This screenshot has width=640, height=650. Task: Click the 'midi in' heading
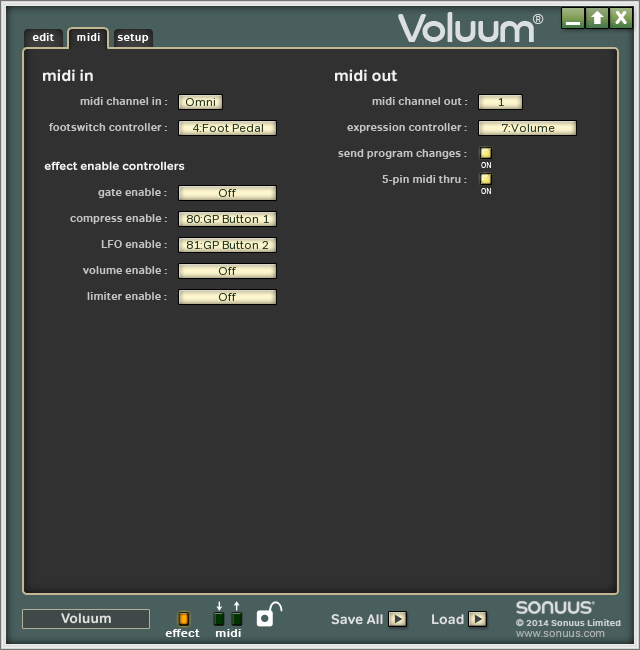tap(68, 76)
